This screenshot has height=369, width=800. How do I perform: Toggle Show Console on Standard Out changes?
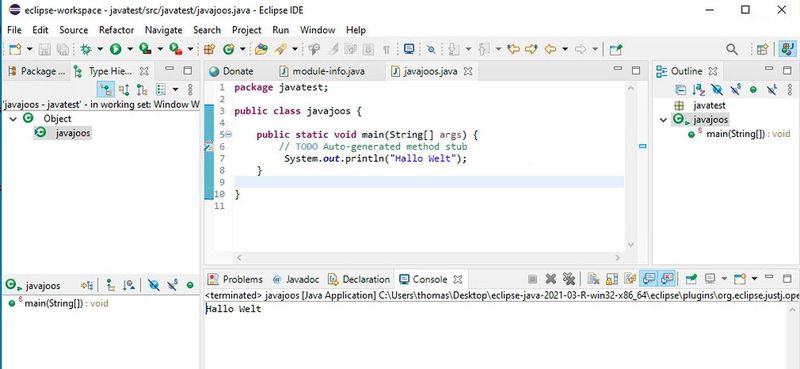pos(648,279)
